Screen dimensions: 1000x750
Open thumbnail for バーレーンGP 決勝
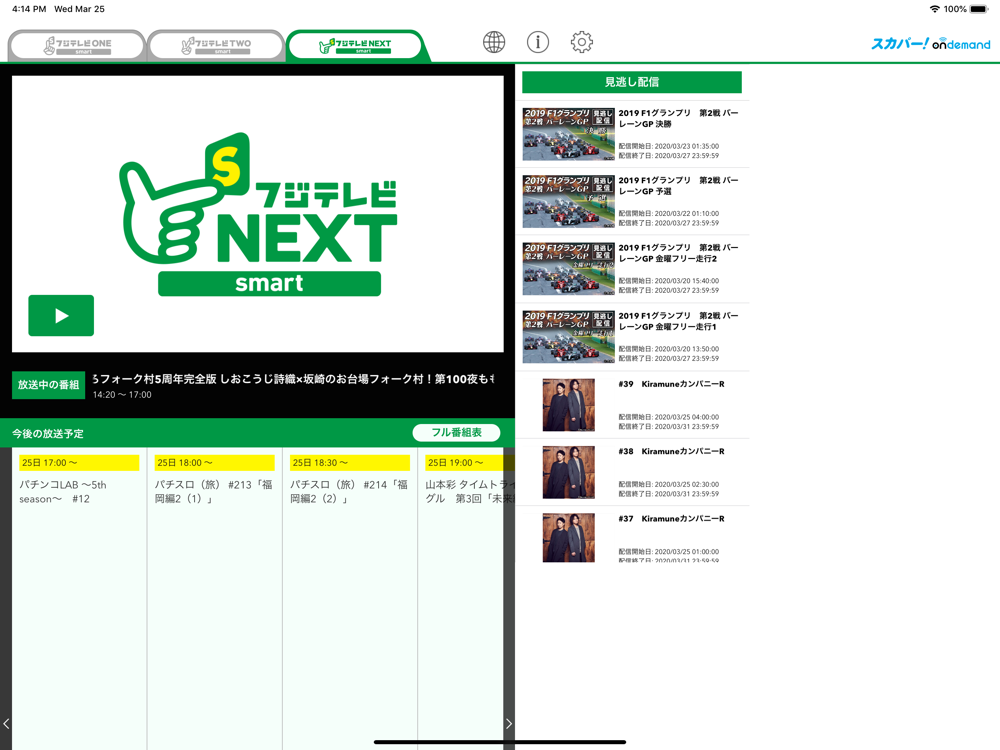(569, 134)
